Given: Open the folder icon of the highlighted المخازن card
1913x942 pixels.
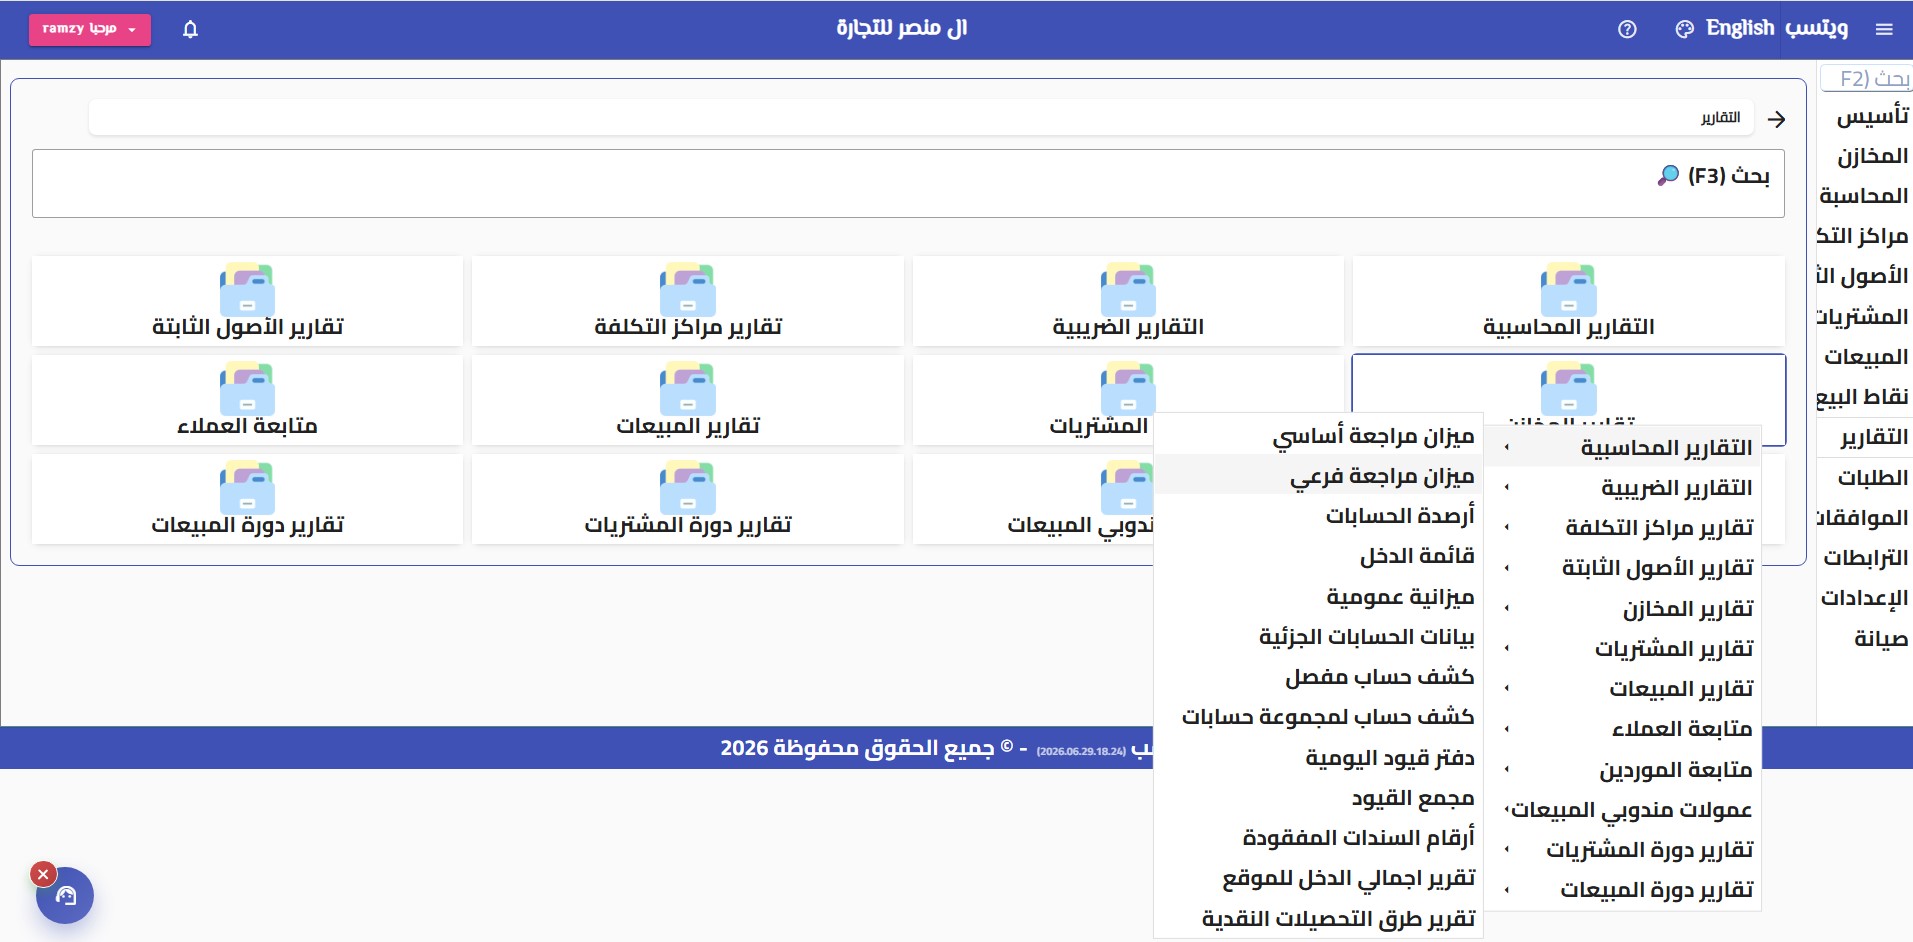Looking at the screenshot, I should tap(1569, 389).
